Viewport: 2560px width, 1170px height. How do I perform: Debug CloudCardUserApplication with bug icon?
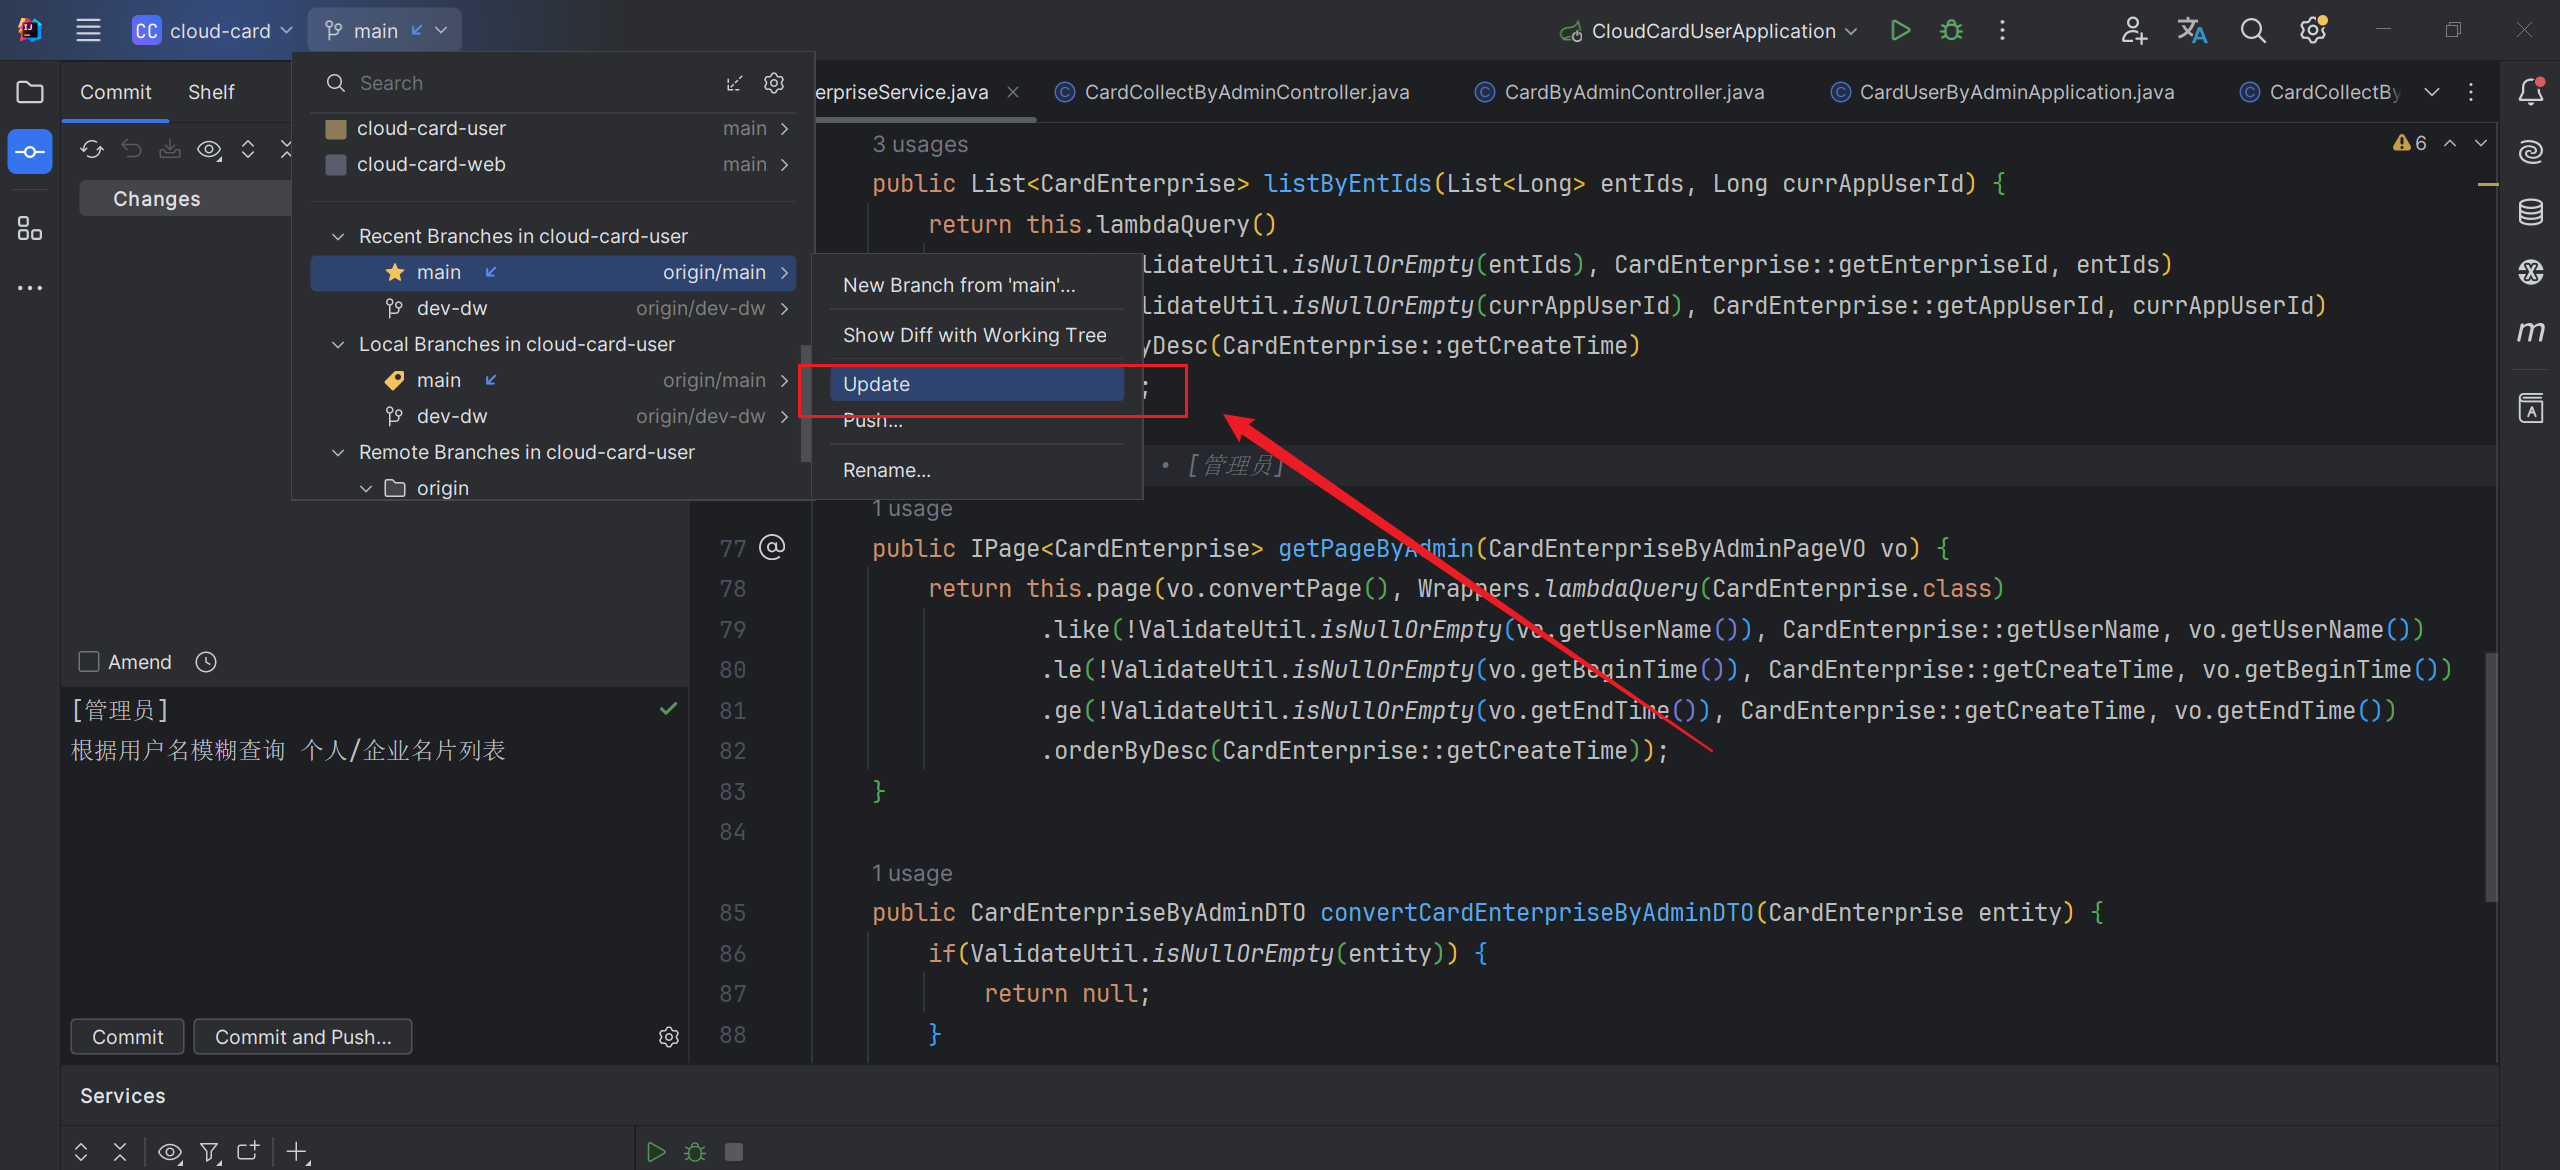click(1951, 30)
